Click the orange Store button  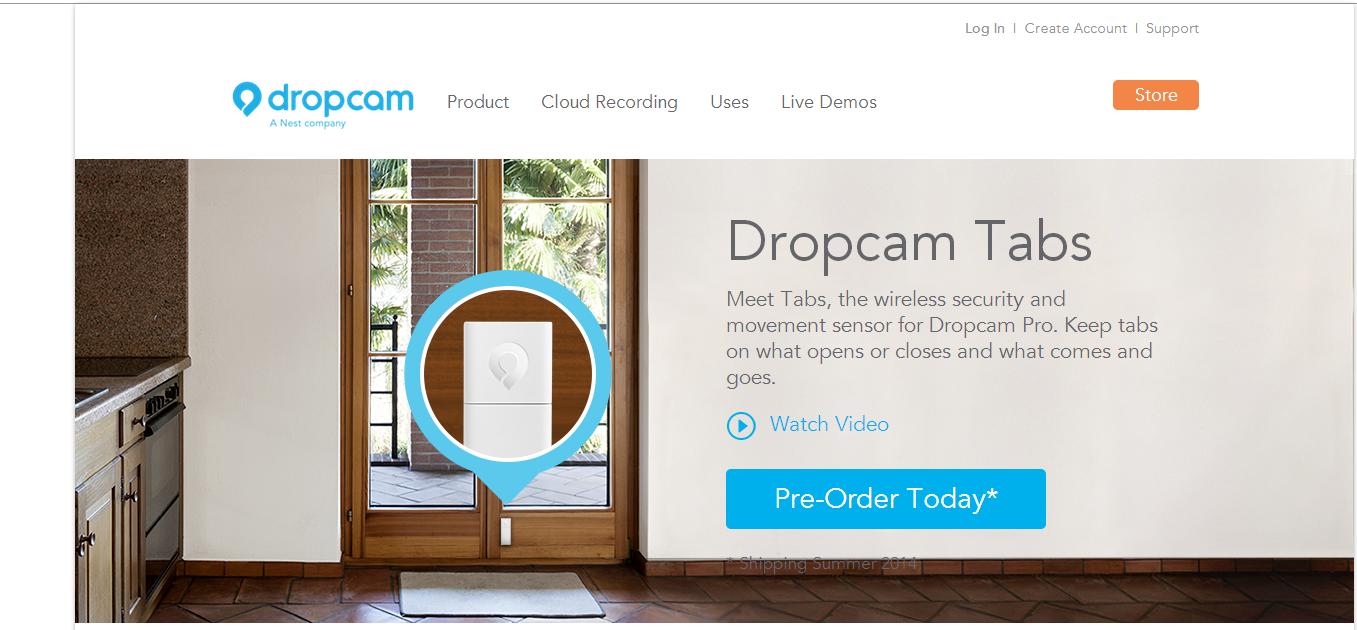(x=1155, y=95)
